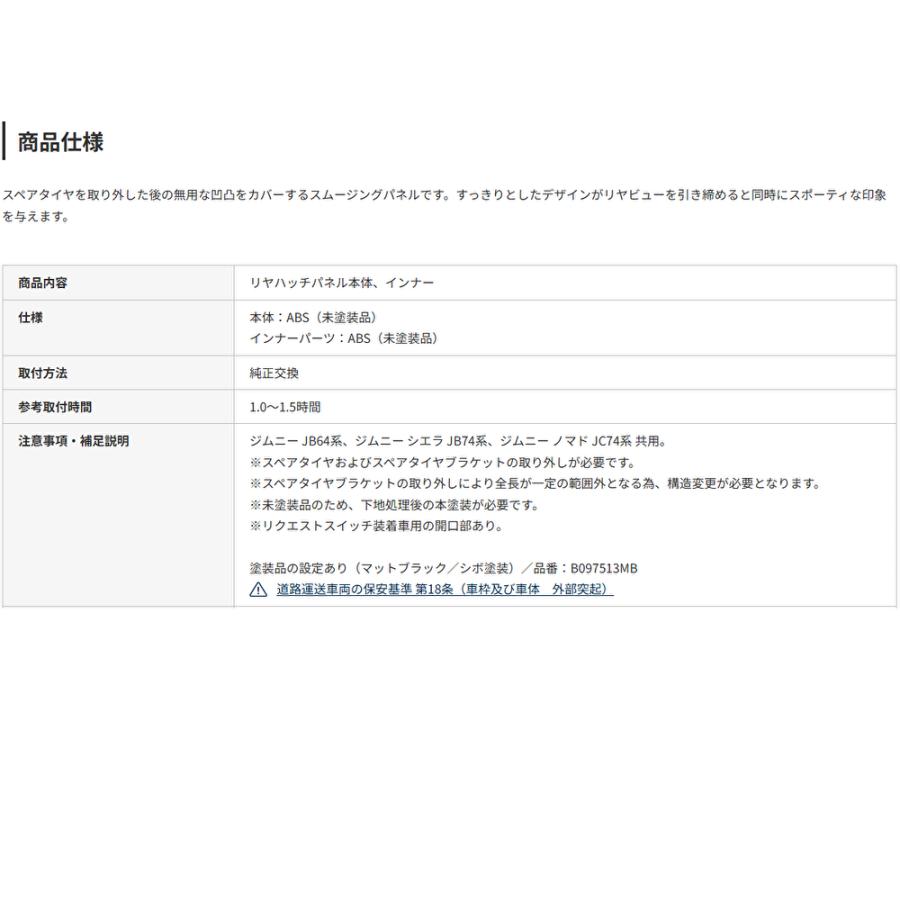The image size is (900, 900).
Task: Select the 商品仕様 section heading
Action: coord(61,142)
